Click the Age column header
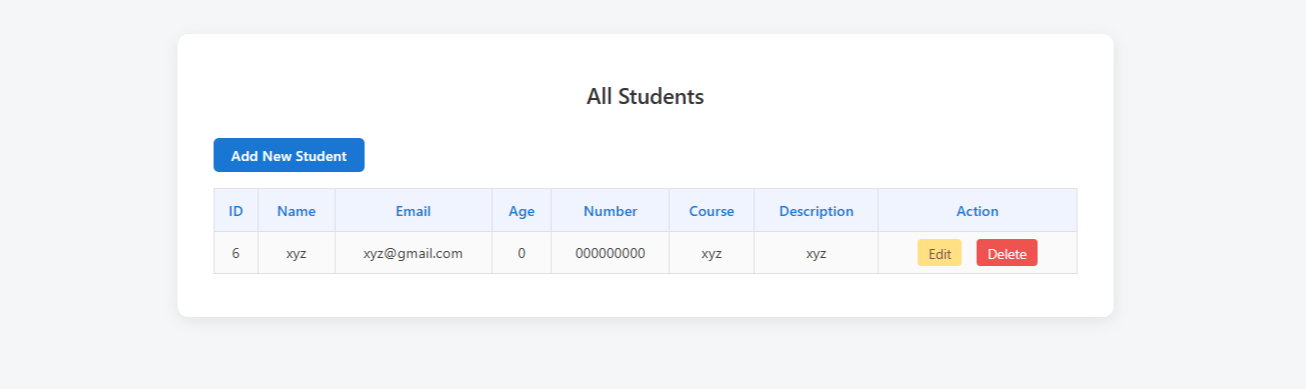The width and height of the screenshot is (1306, 389). point(521,211)
